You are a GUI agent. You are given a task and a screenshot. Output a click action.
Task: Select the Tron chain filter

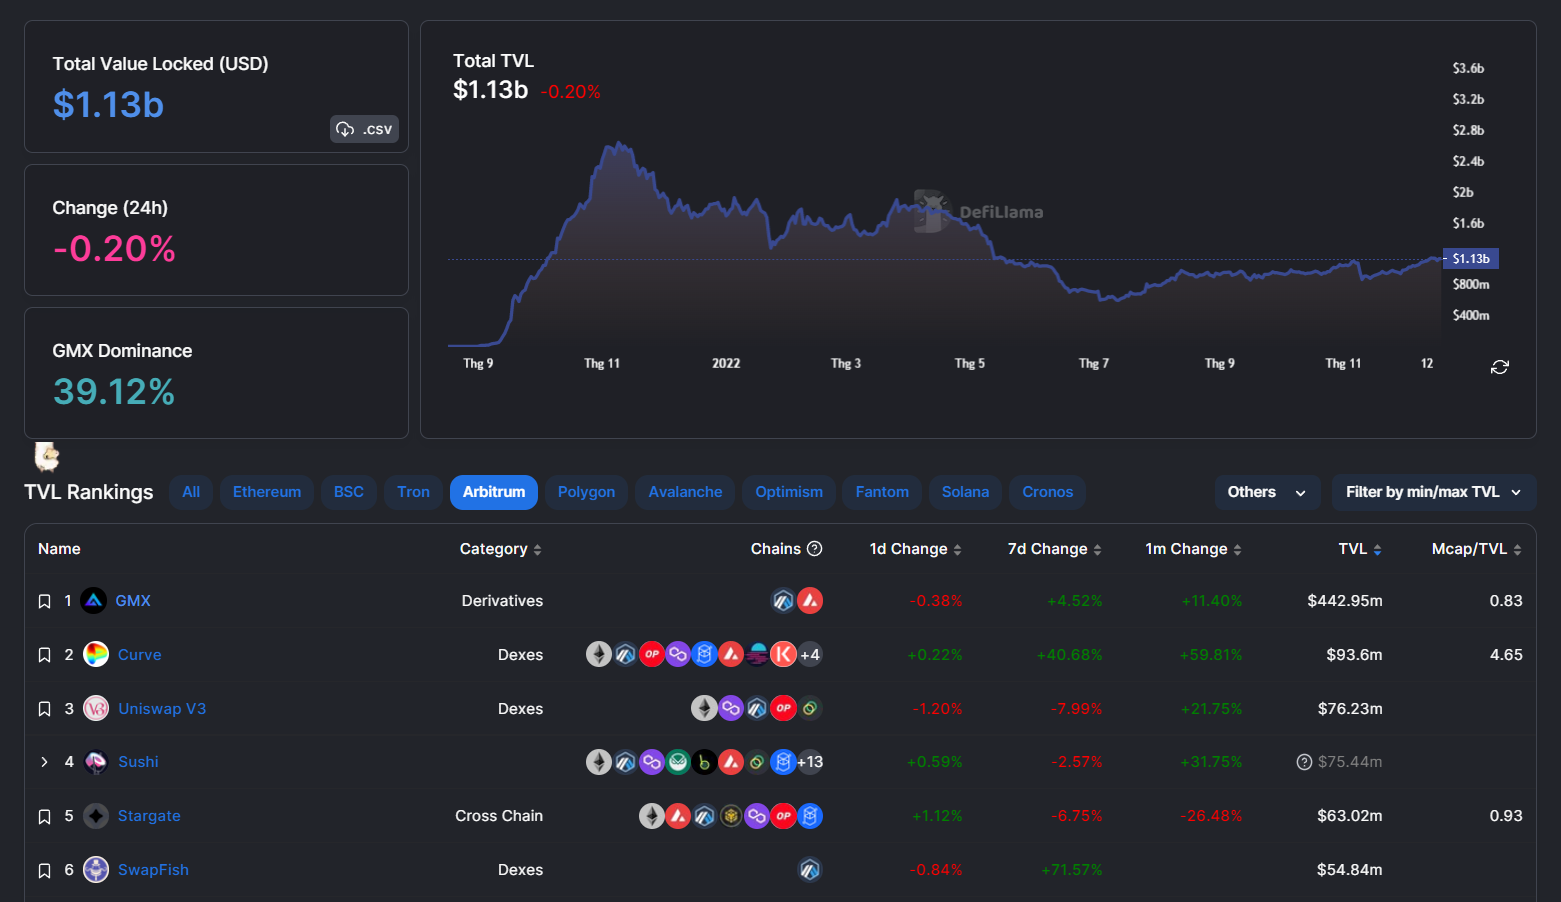click(x=413, y=492)
